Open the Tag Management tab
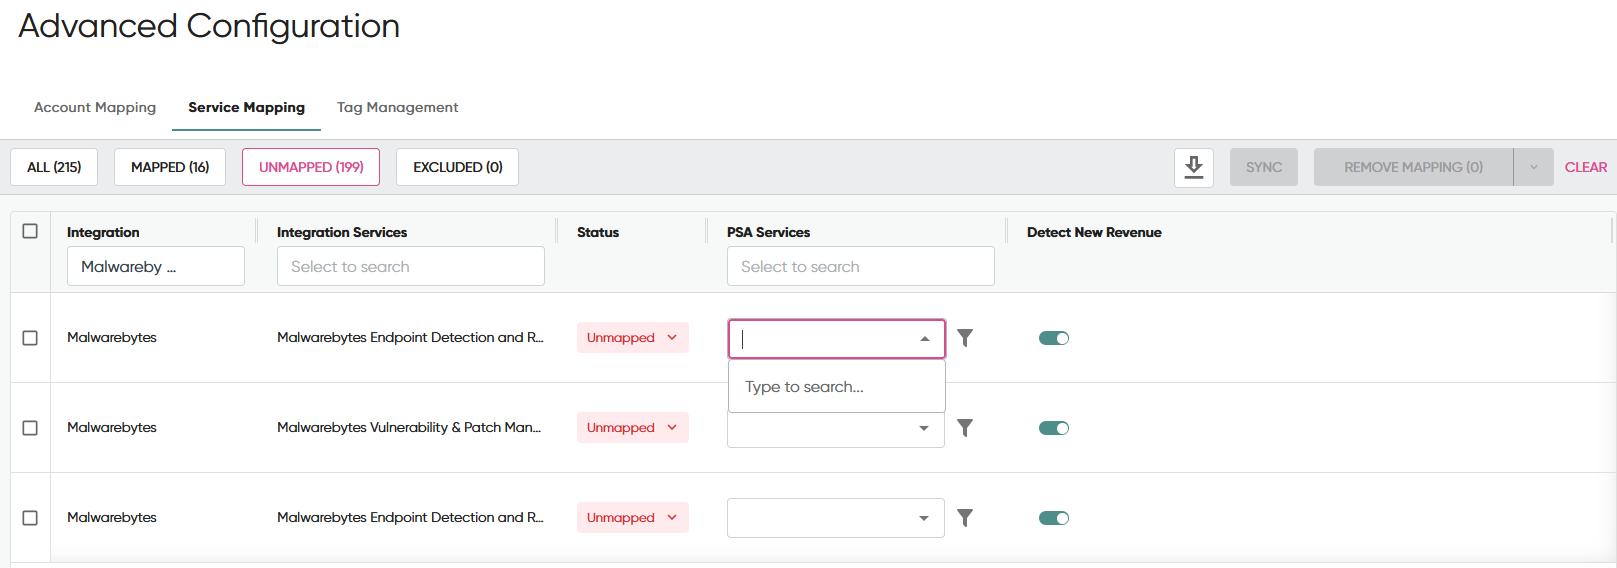Screen dimensions: 1617x568 [397, 107]
